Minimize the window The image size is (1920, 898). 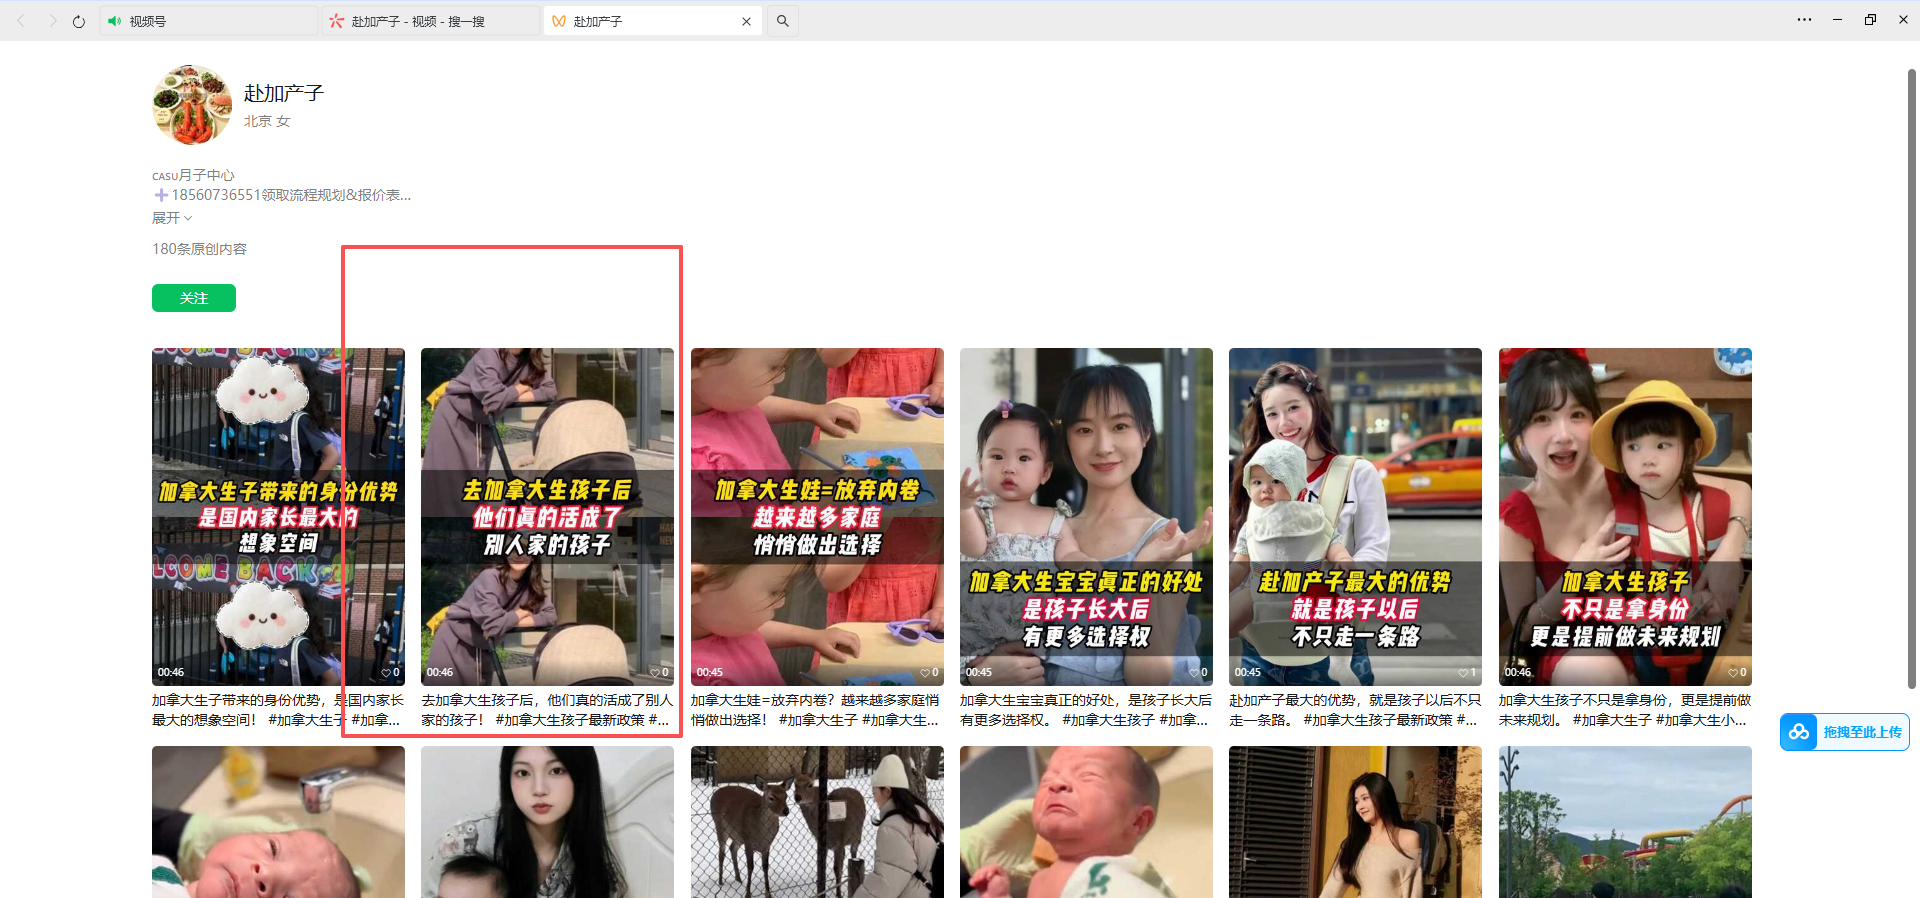[1837, 20]
